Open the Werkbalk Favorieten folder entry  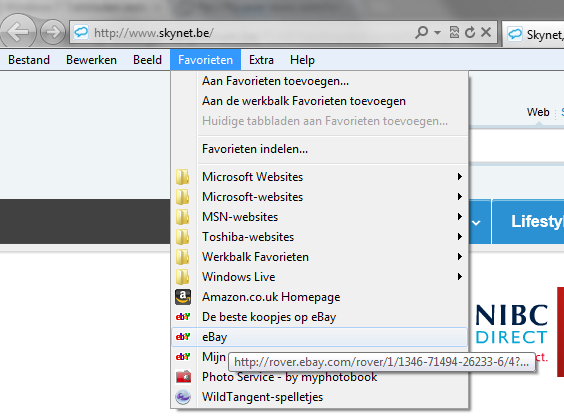click(319, 257)
